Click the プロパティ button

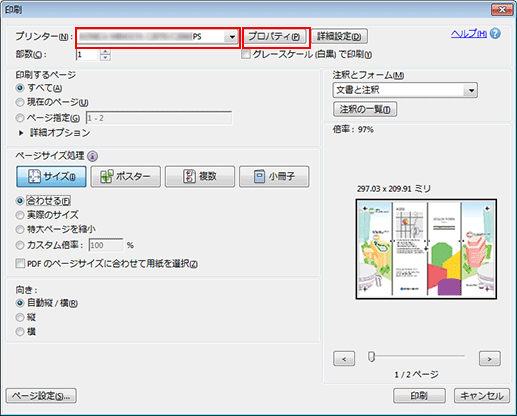point(274,37)
